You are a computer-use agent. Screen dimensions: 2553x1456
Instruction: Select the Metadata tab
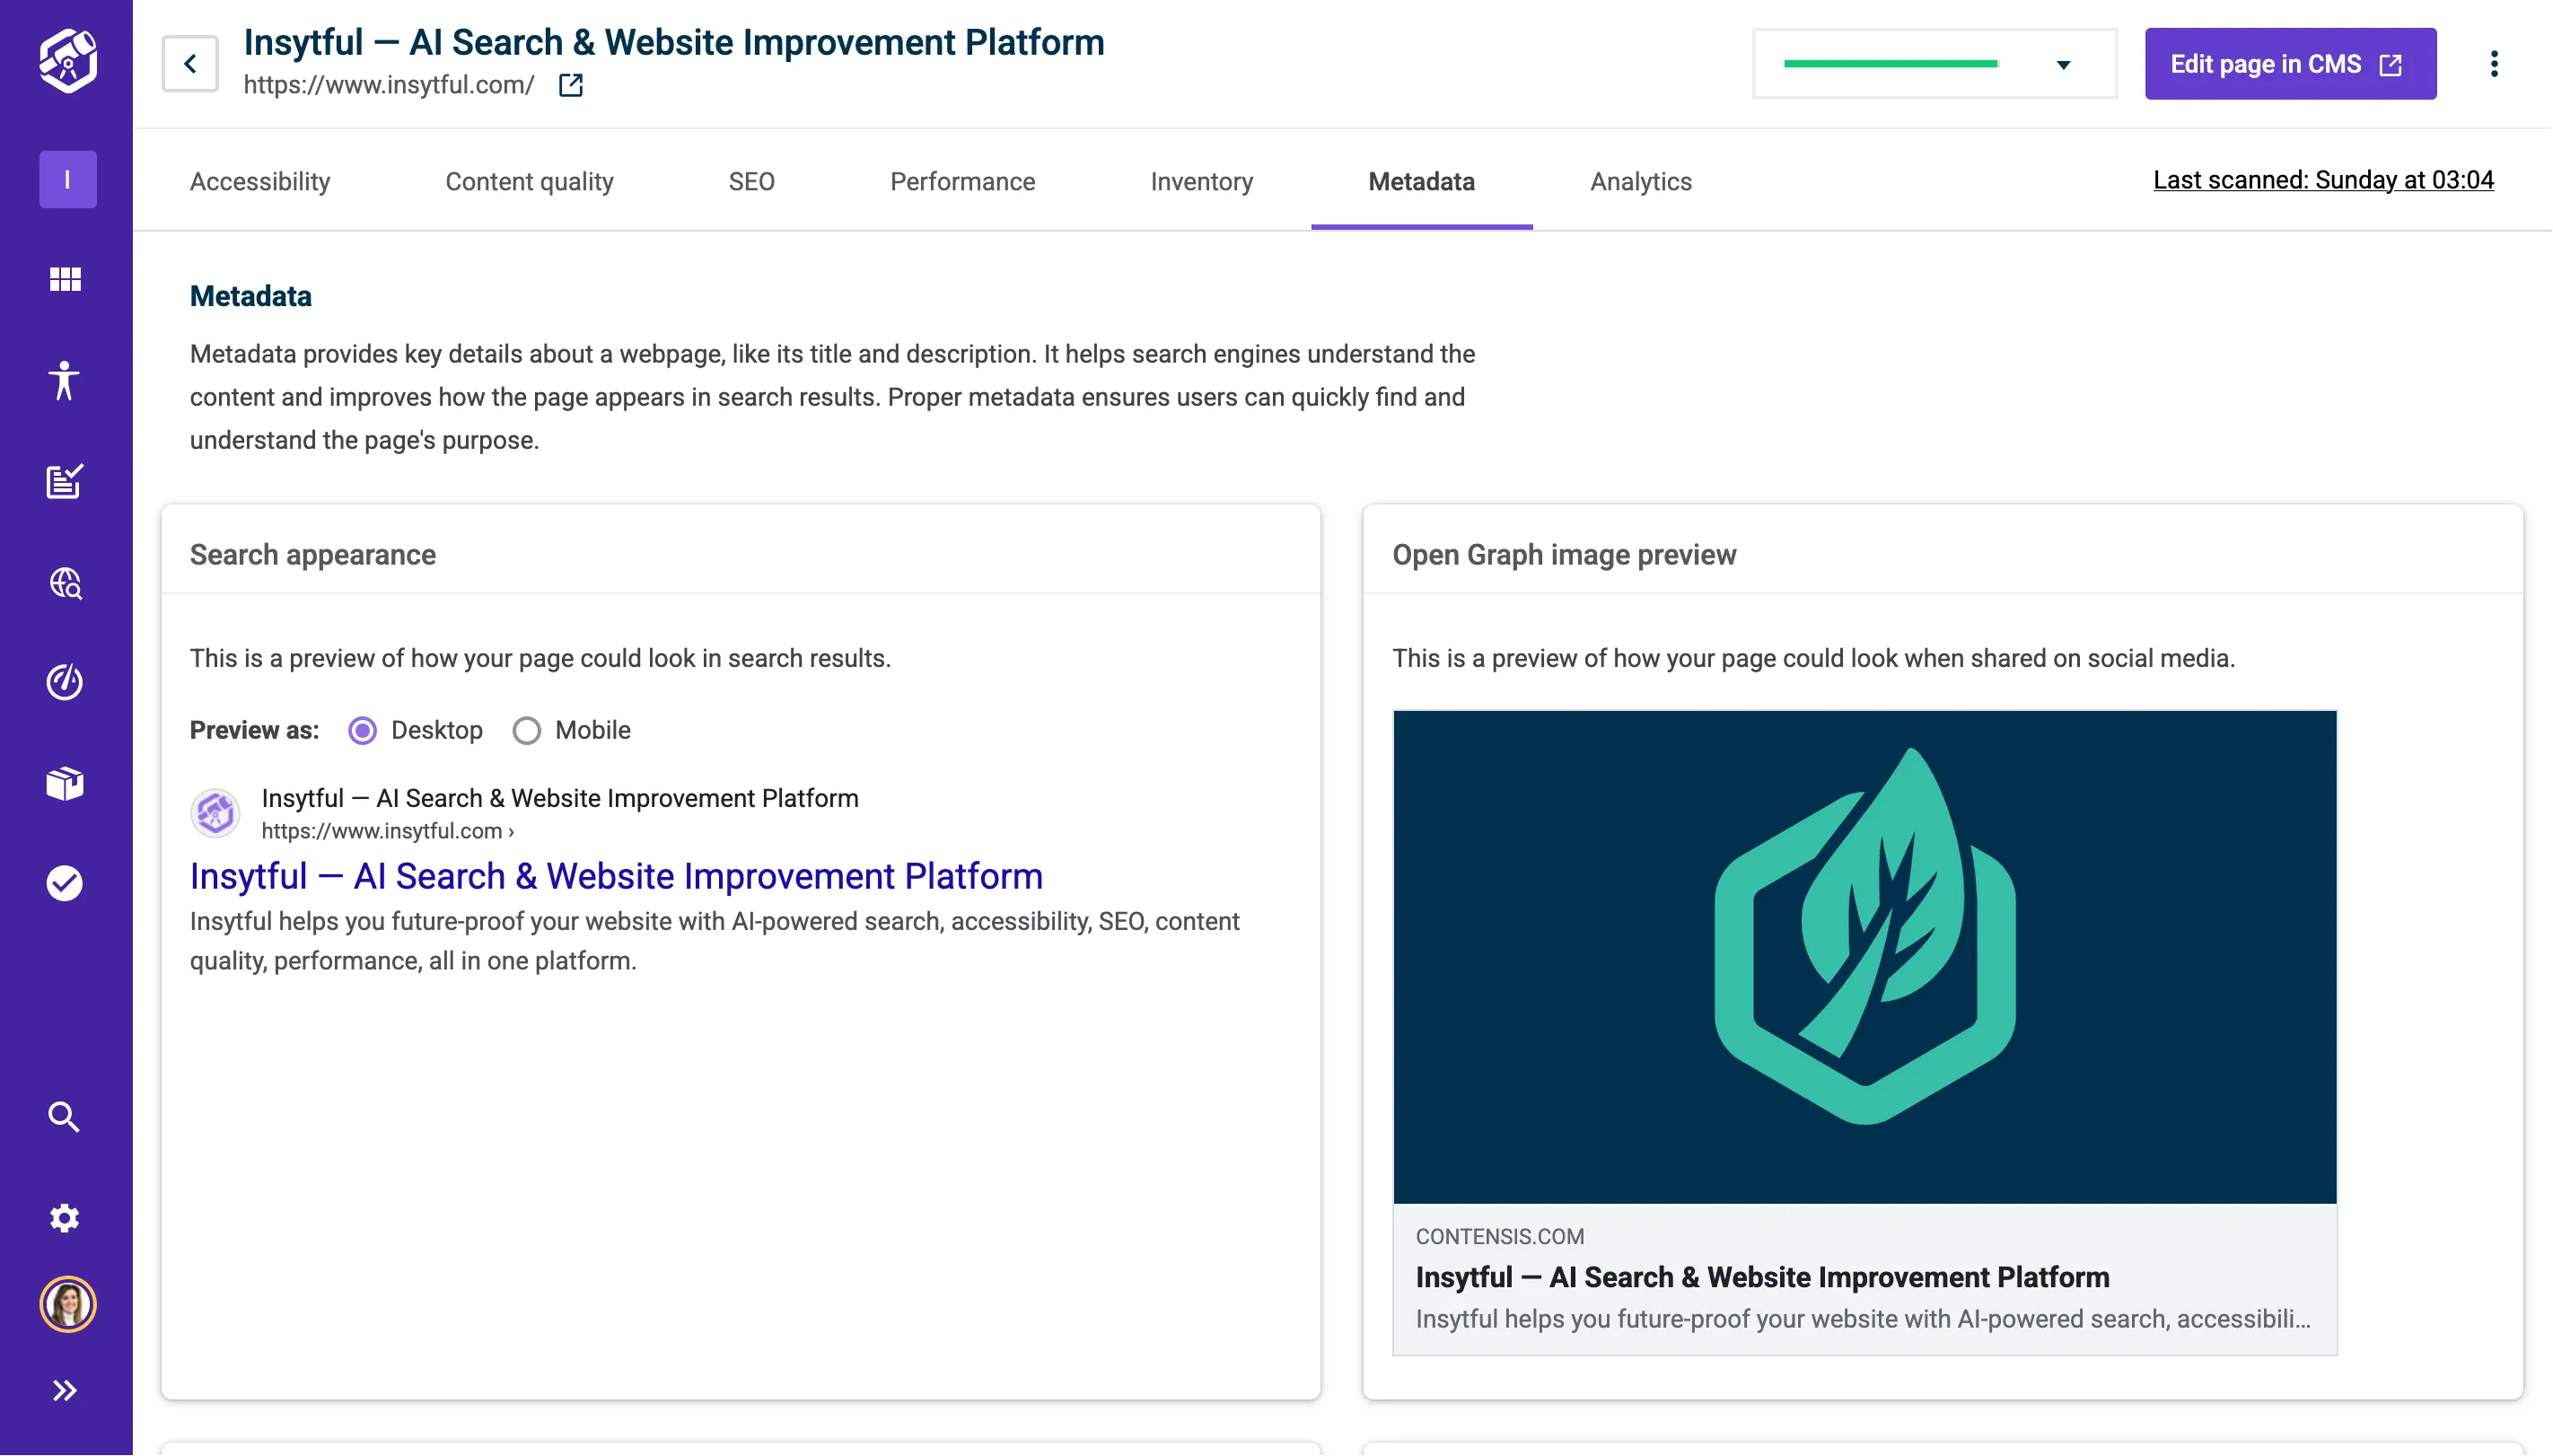(x=1421, y=181)
